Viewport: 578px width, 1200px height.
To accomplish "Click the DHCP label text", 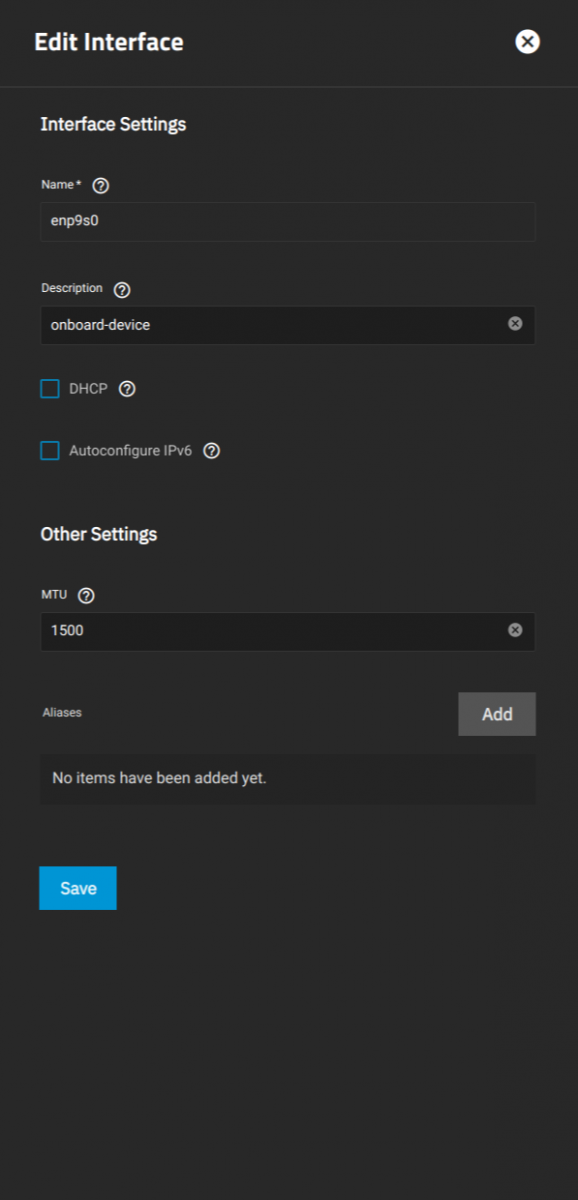I will pos(88,389).
